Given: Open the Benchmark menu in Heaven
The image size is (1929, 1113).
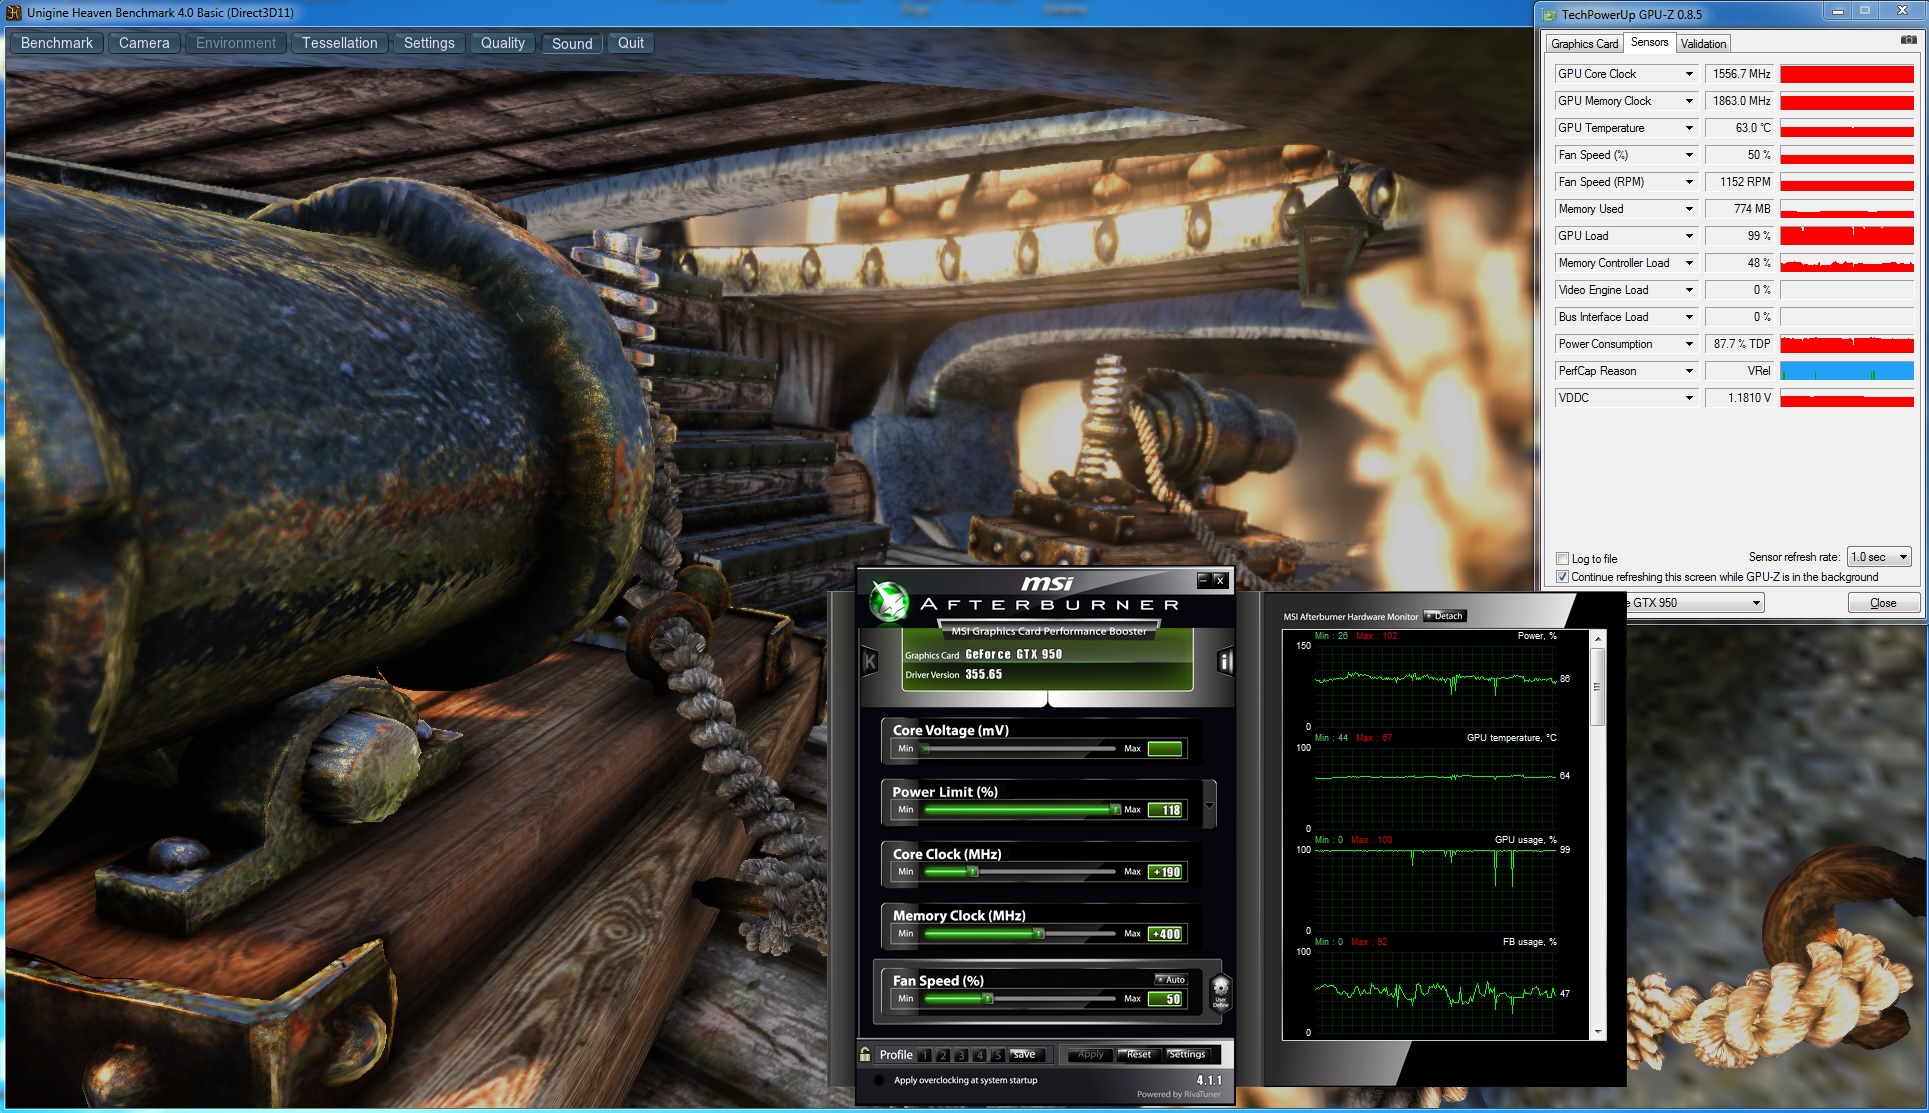Looking at the screenshot, I should click(x=57, y=43).
